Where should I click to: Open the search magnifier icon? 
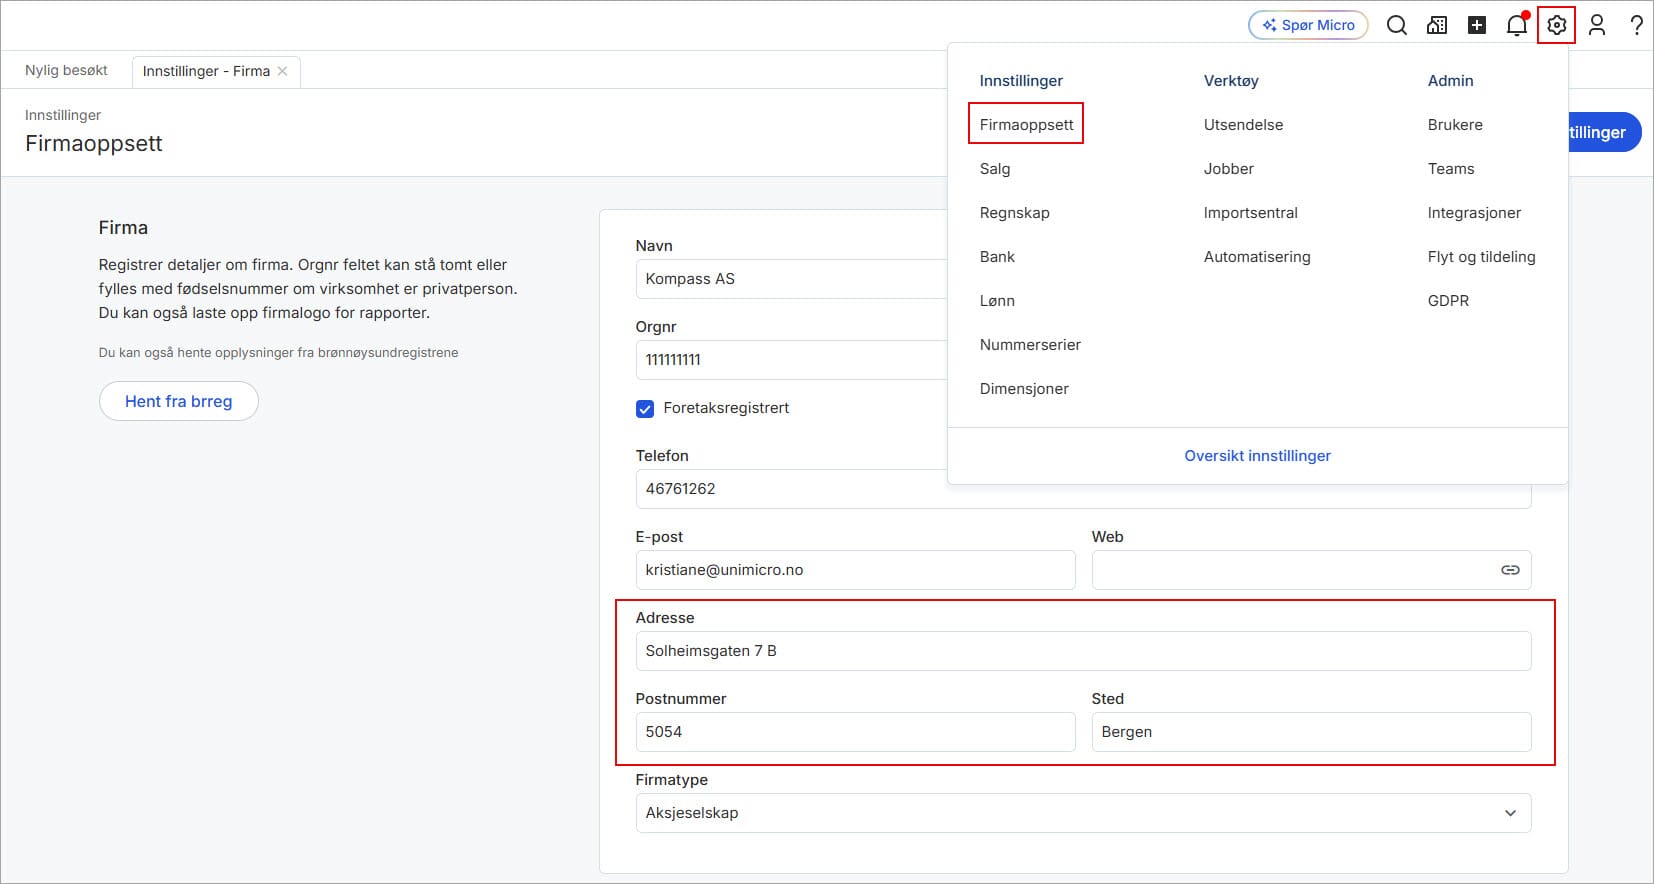click(x=1397, y=26)
